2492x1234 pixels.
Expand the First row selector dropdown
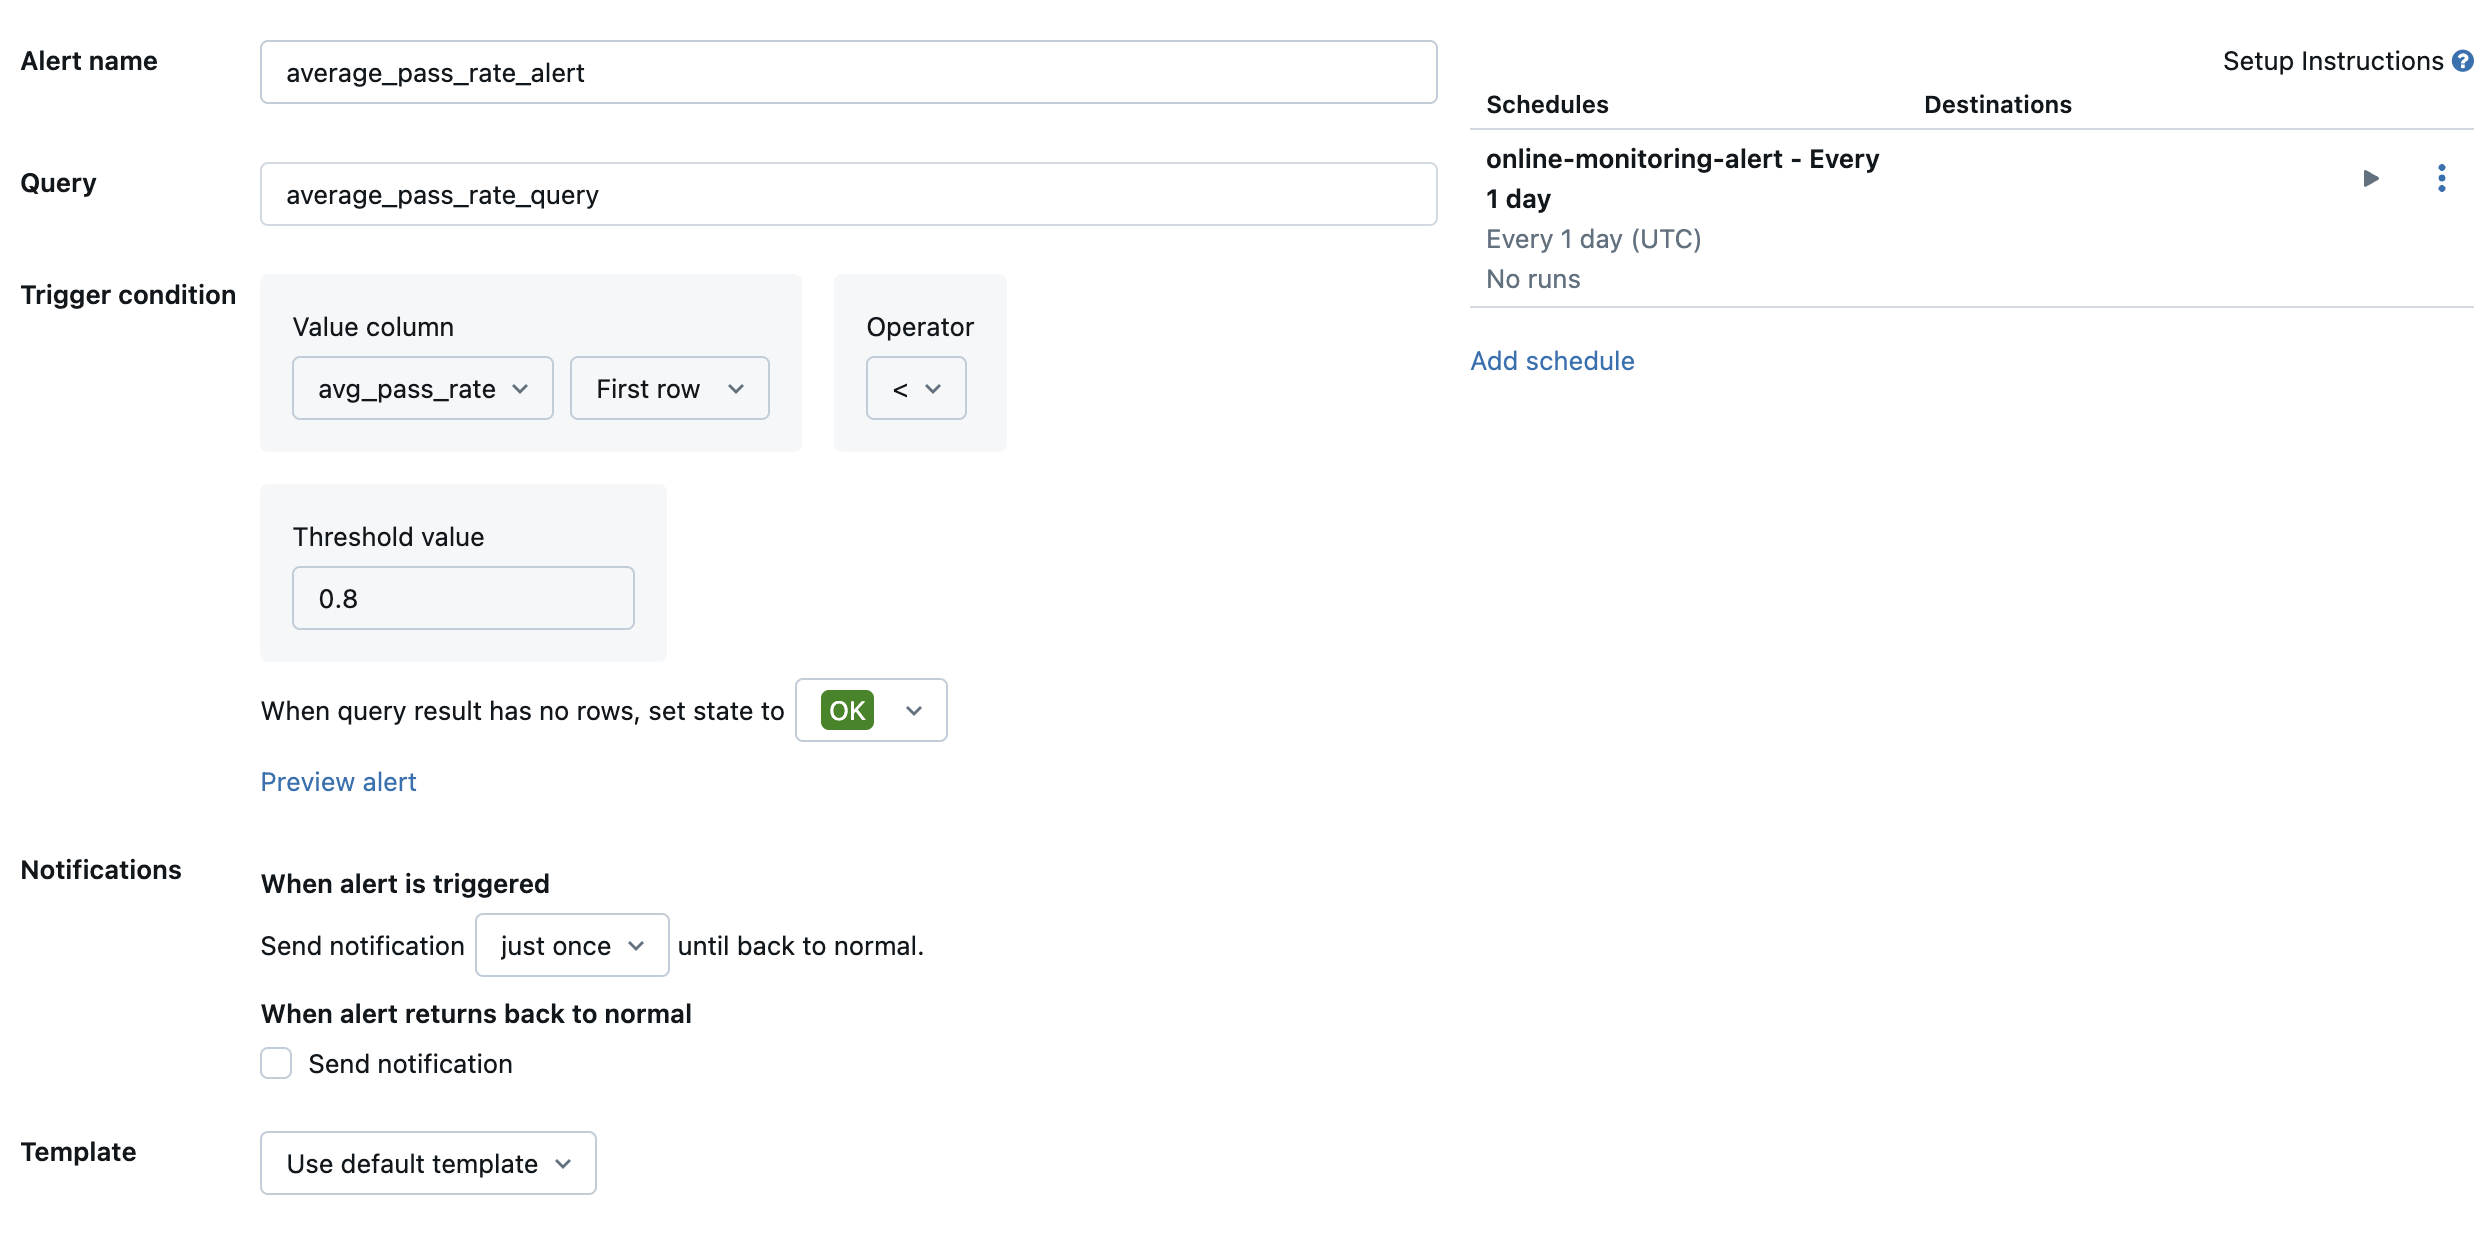[668, 386]
